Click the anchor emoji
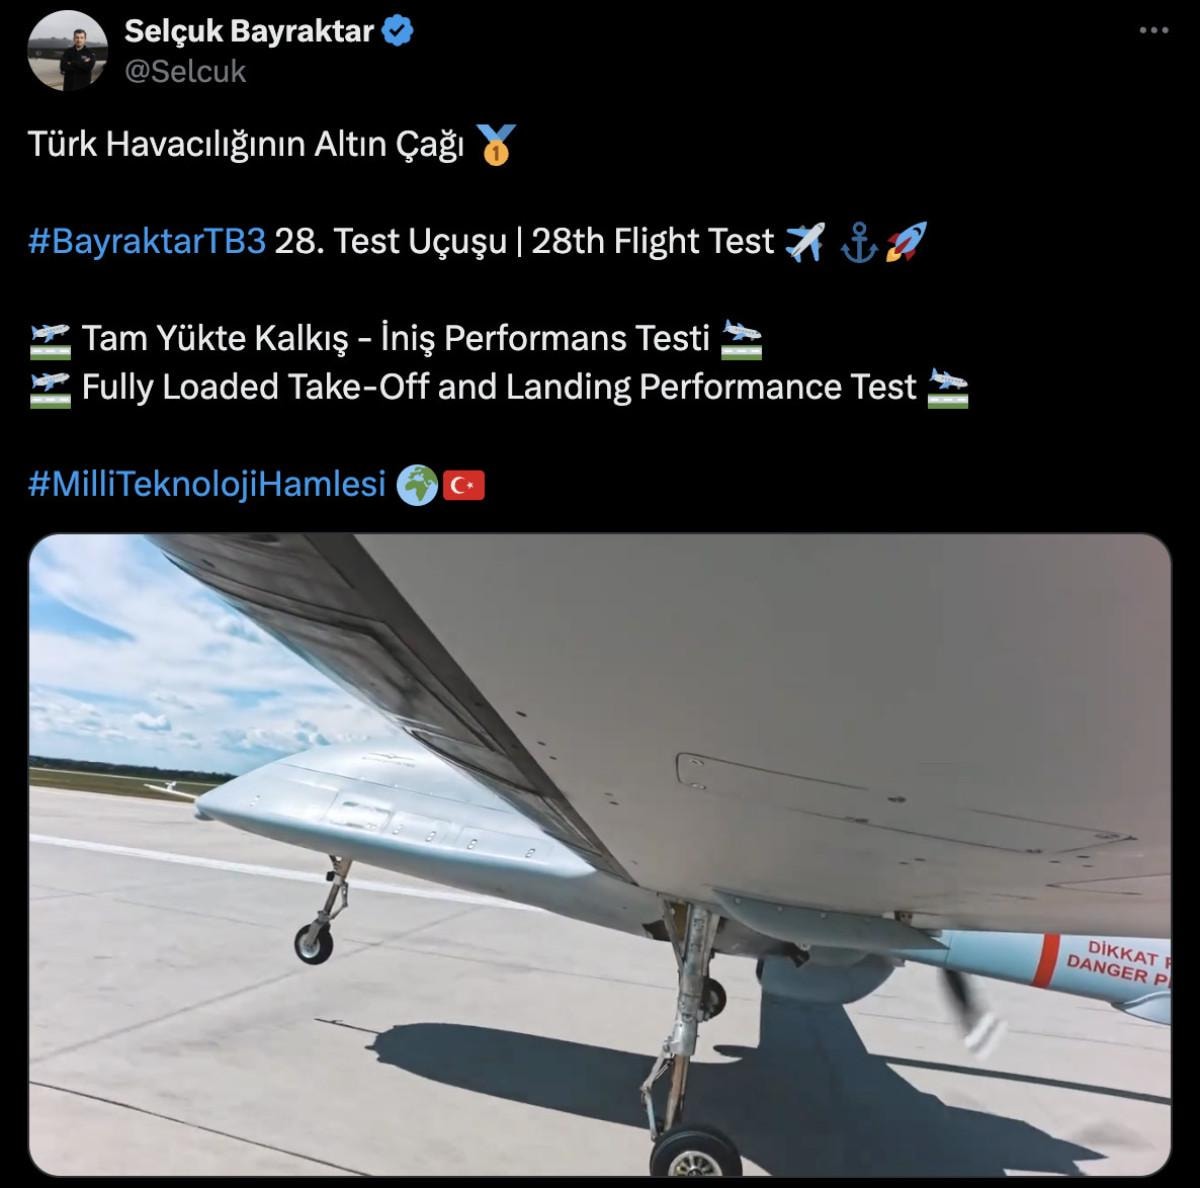The image size is (1200, 1188). click(859, 242)
